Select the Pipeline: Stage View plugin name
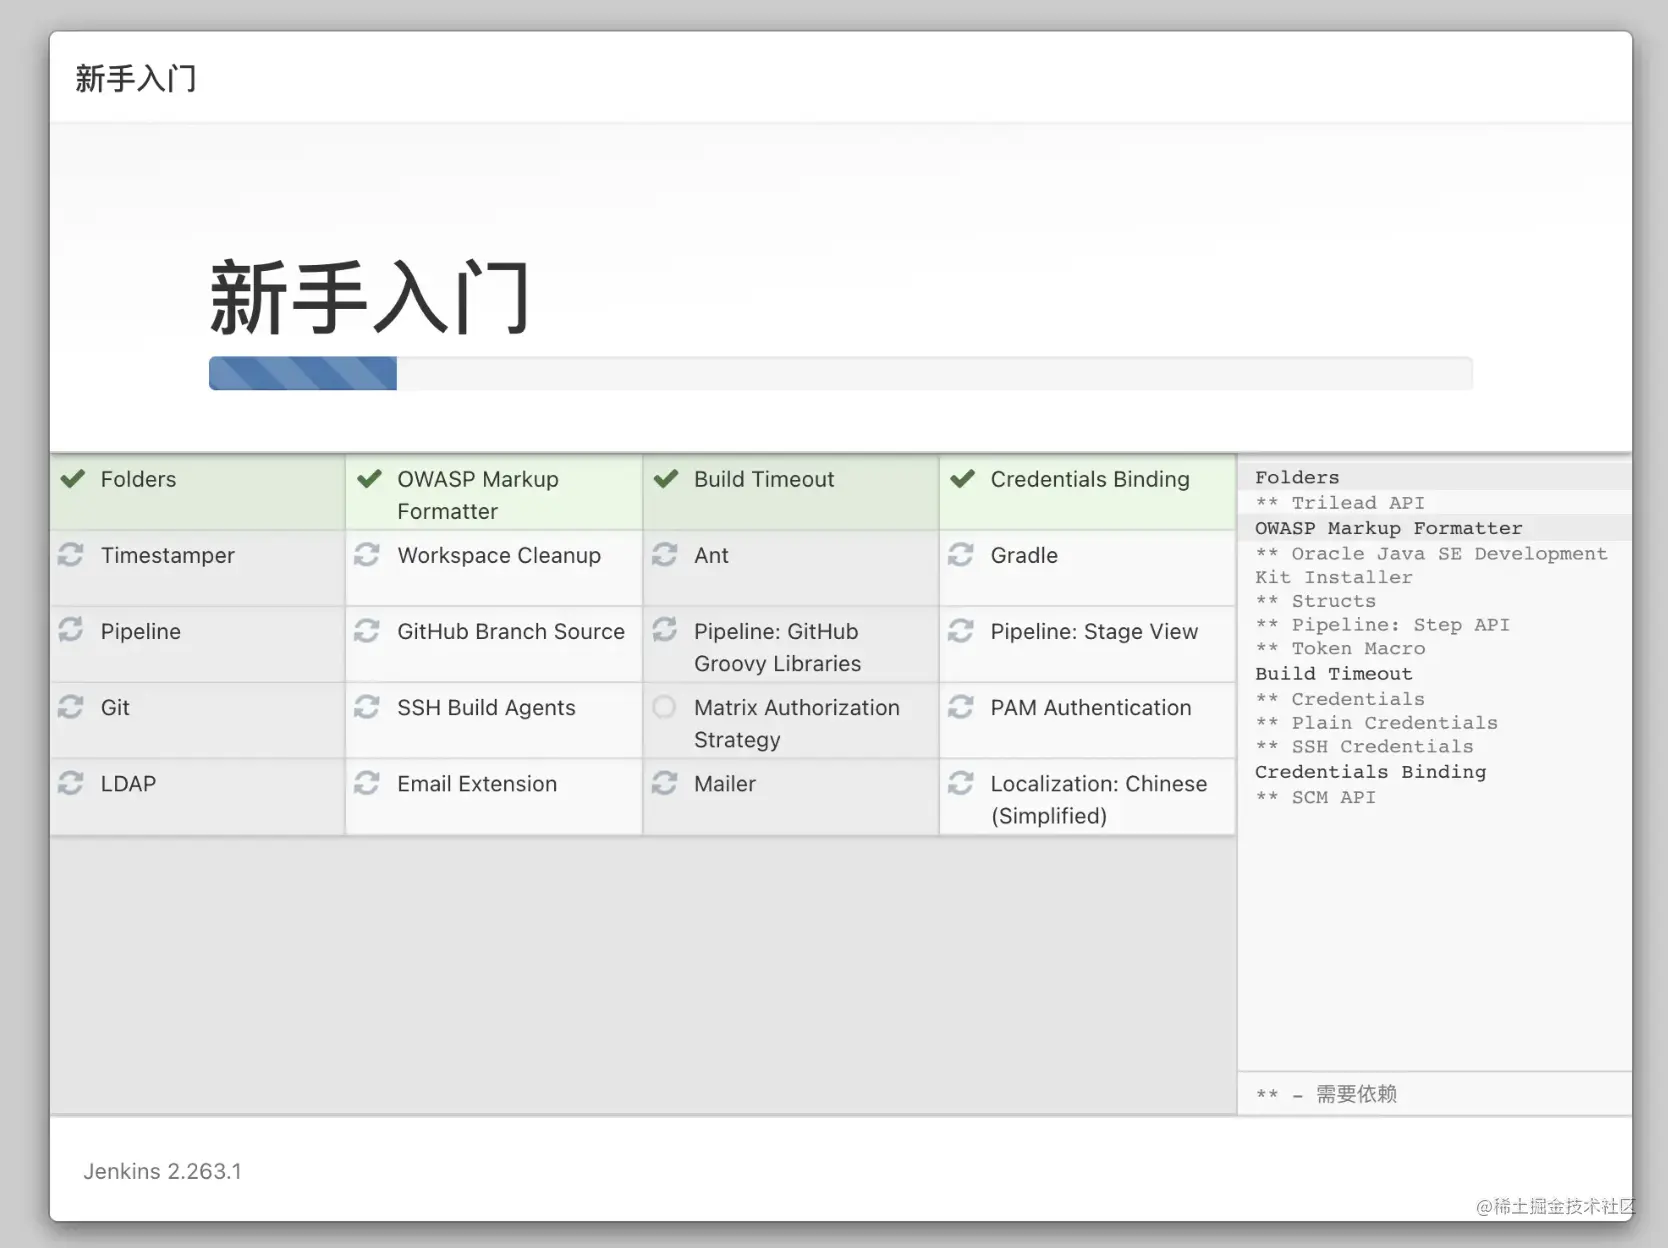The image size is (1668, 1248). pyautogui.click(x=1094, y=631)
